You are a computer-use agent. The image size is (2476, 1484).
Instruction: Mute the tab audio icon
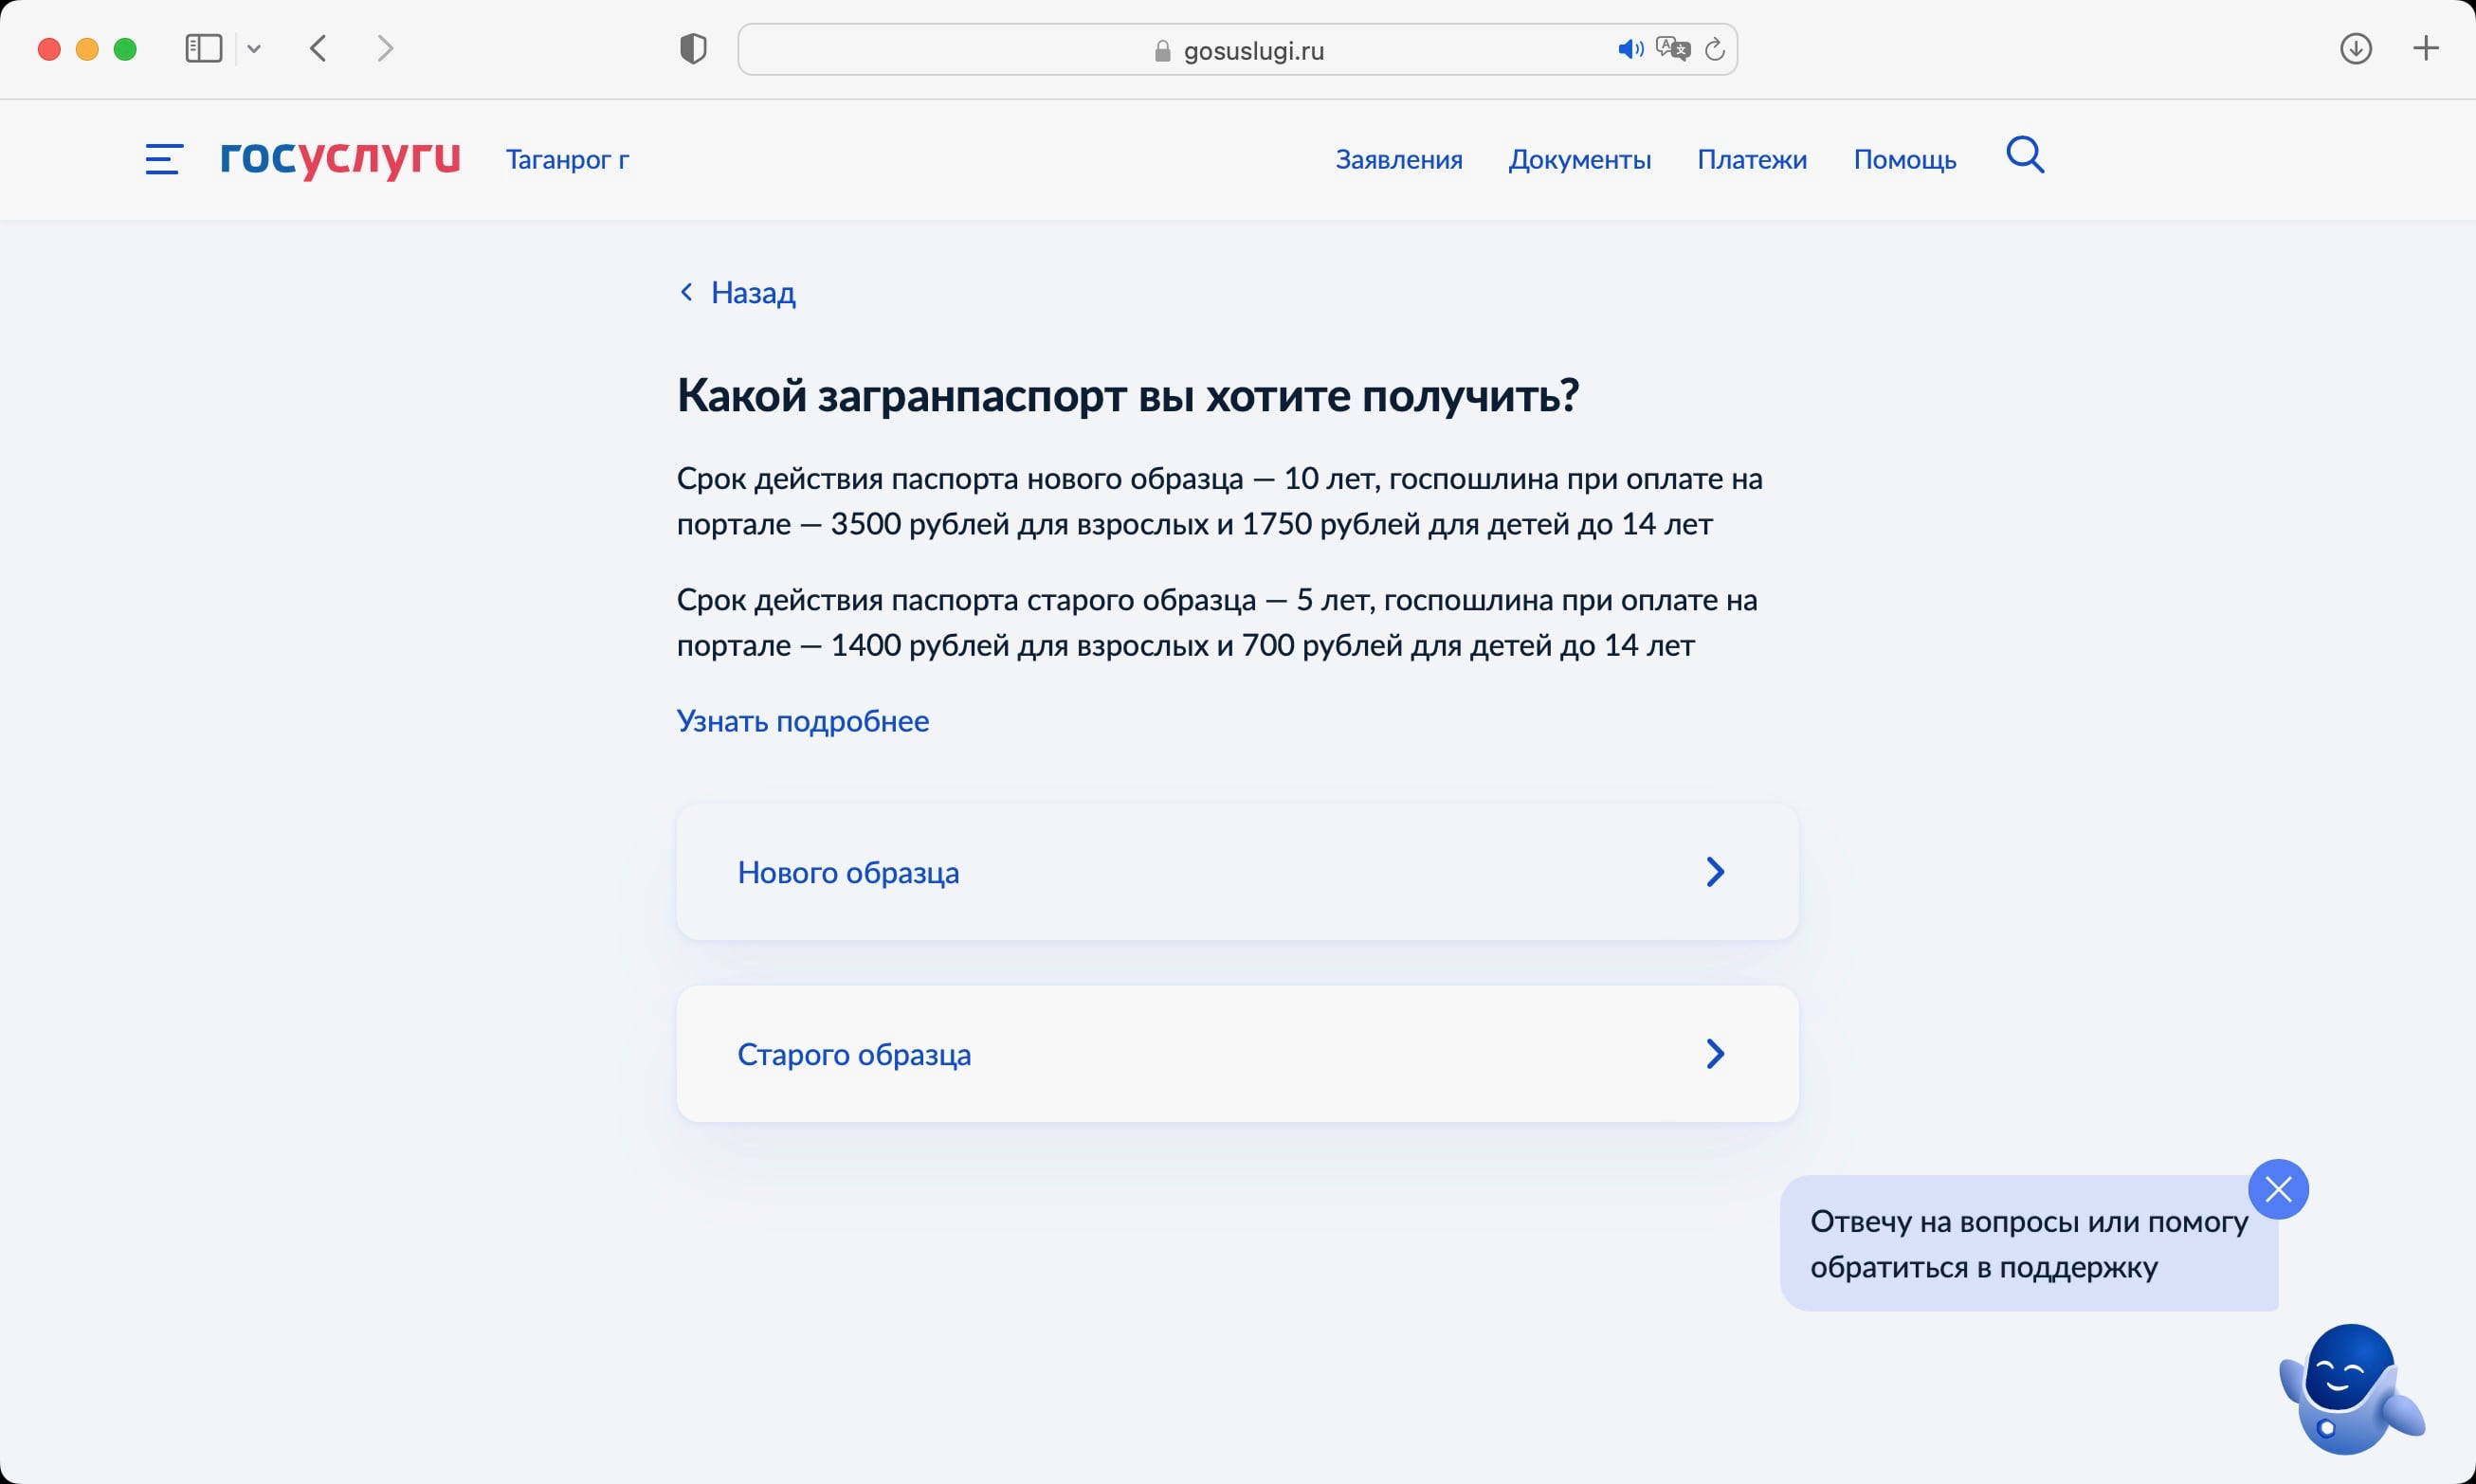click(x=1630, y=49)
